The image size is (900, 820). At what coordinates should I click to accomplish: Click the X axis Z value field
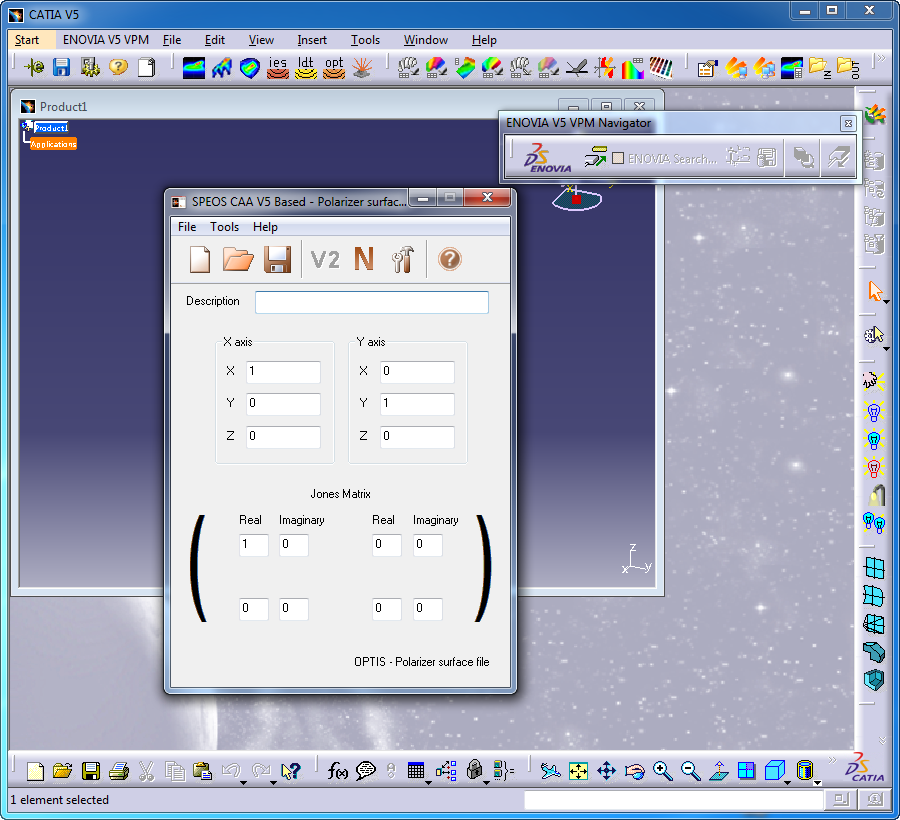(284, 436)
